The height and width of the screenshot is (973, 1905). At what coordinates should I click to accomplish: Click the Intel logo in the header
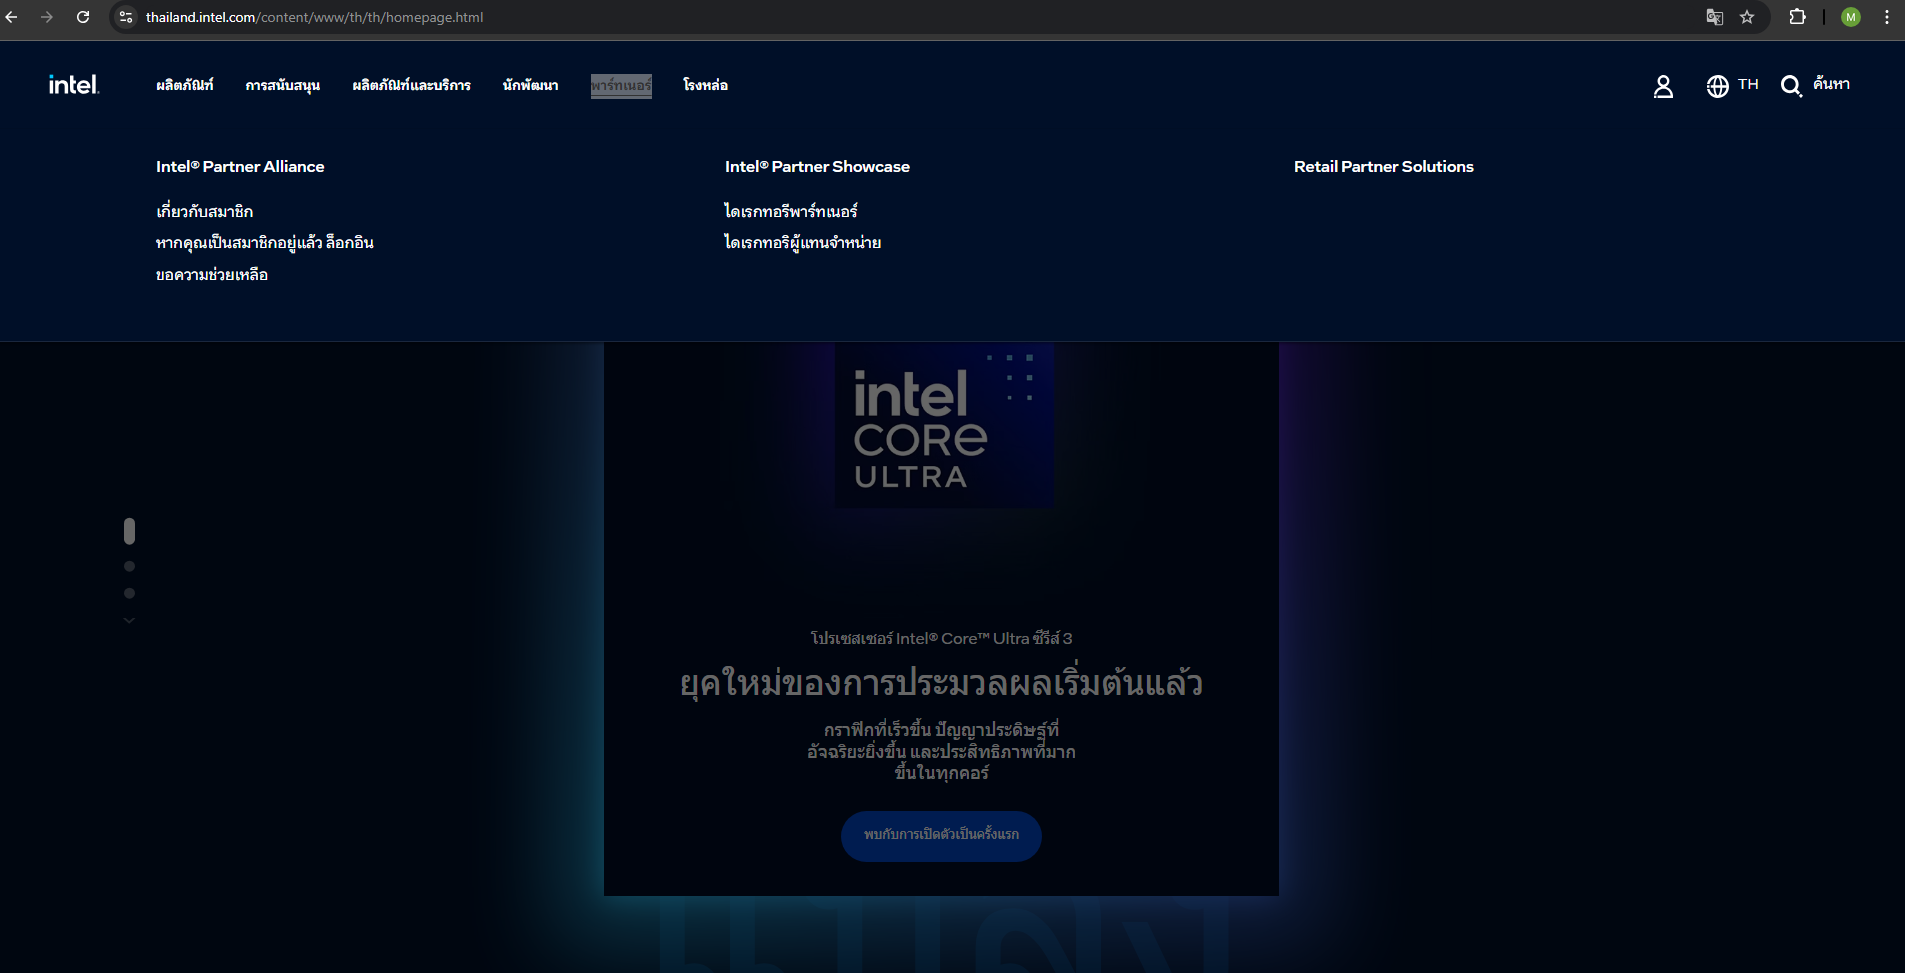(74, 85)
